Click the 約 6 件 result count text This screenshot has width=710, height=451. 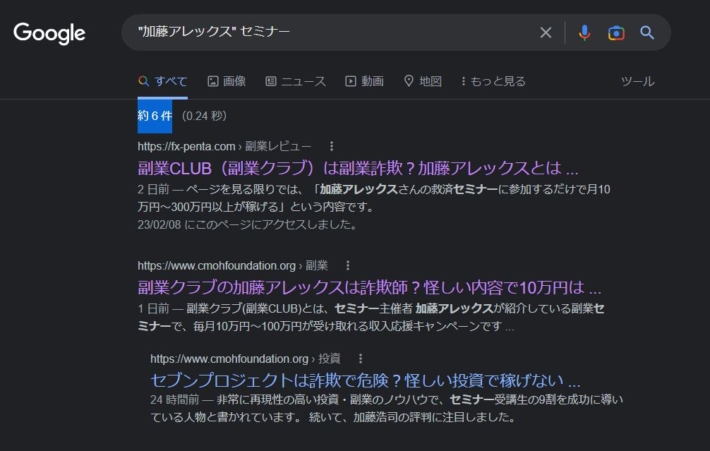point(155,116)
